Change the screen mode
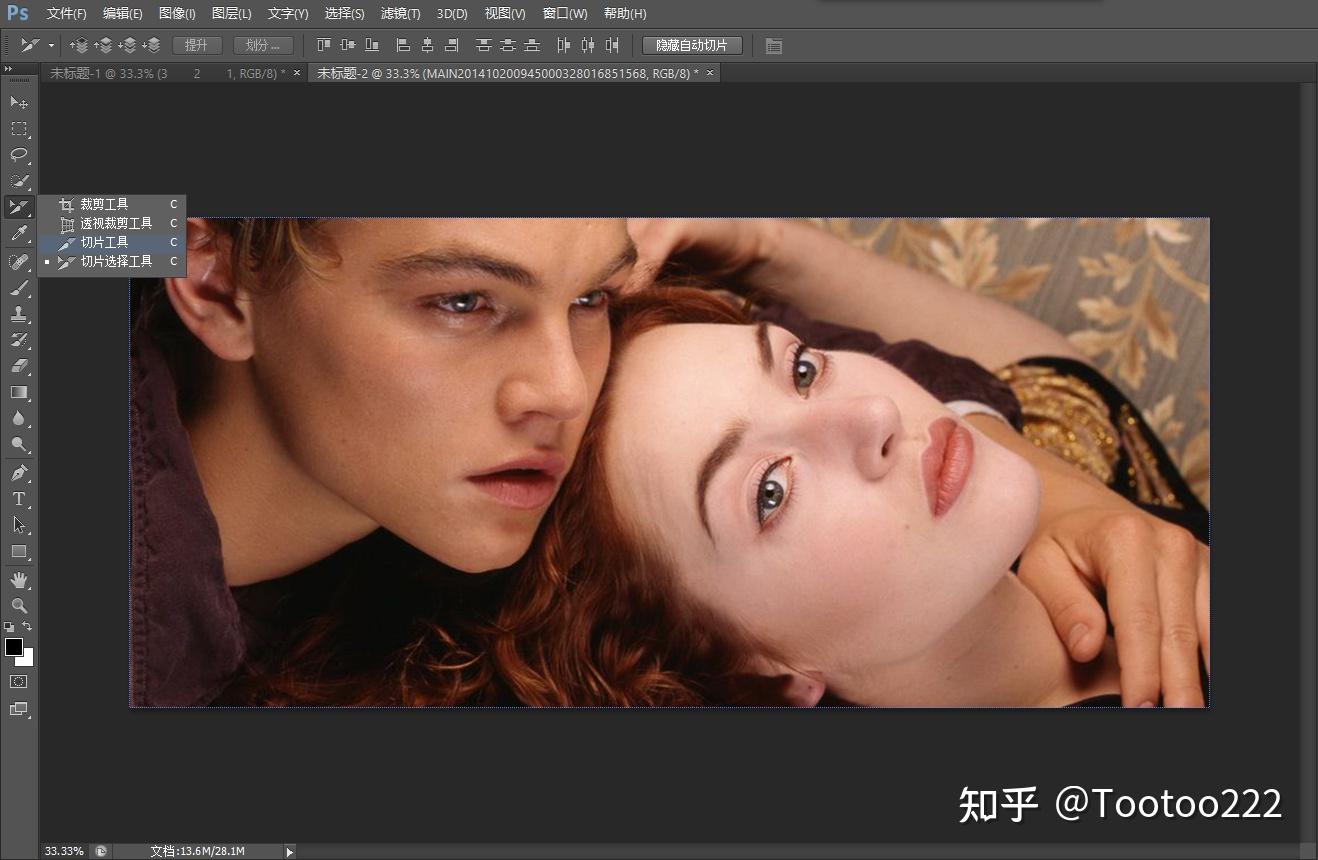This screenshot has width=1318, height=860. 19,709
